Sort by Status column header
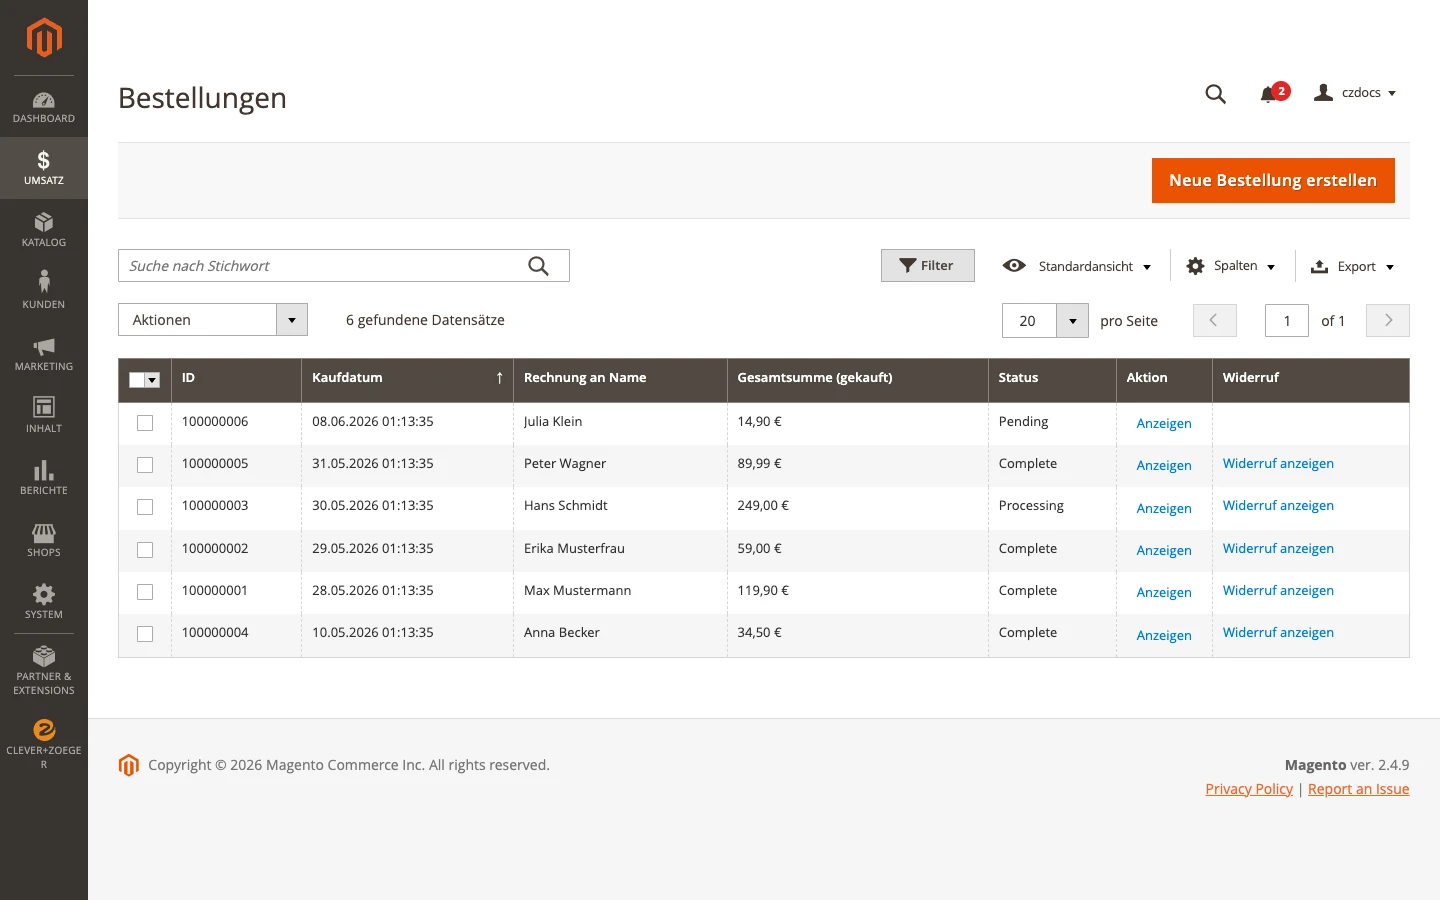1440x900 pixels. point(1052,378)
